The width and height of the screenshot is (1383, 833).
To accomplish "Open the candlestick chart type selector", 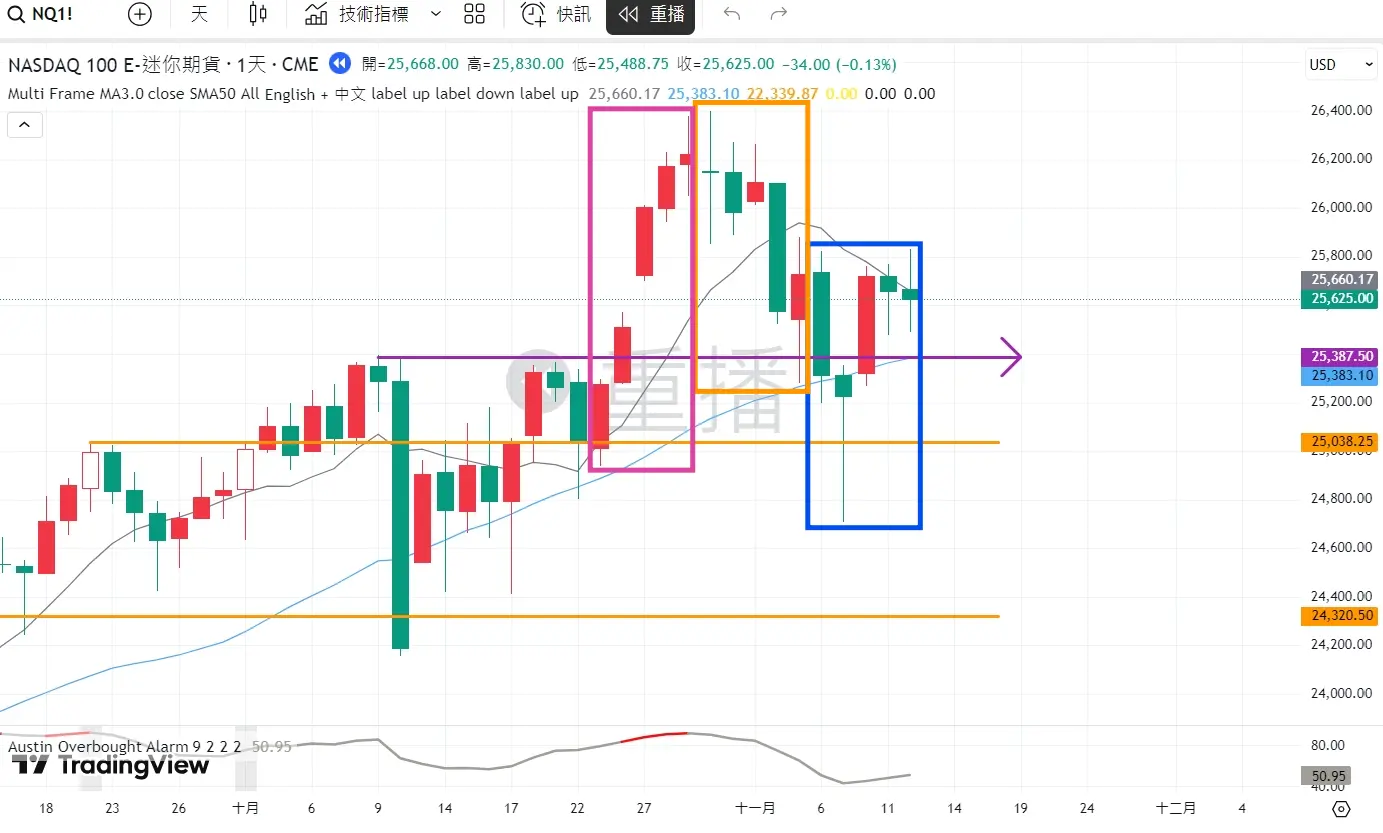I will (x=258, y=14).
